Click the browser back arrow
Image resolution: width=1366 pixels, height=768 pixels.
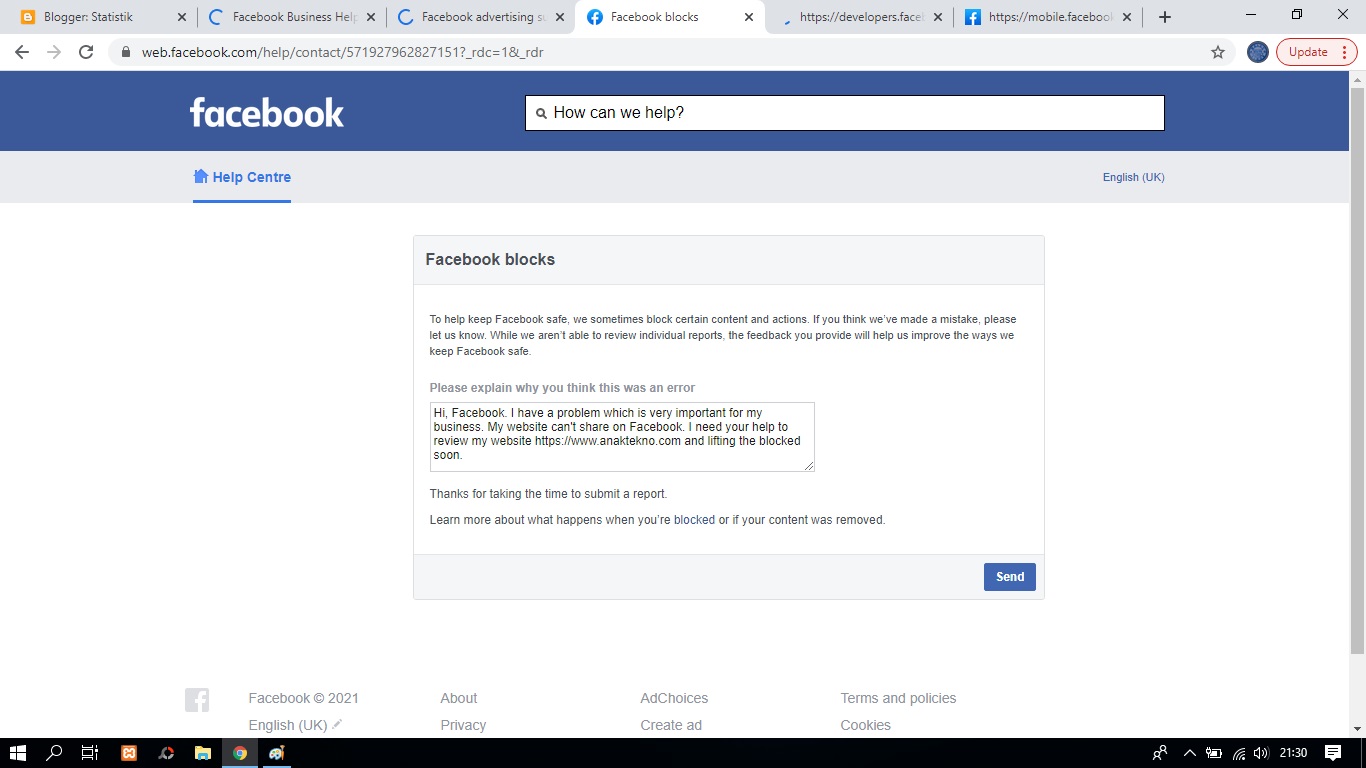[x=22, y=52]
